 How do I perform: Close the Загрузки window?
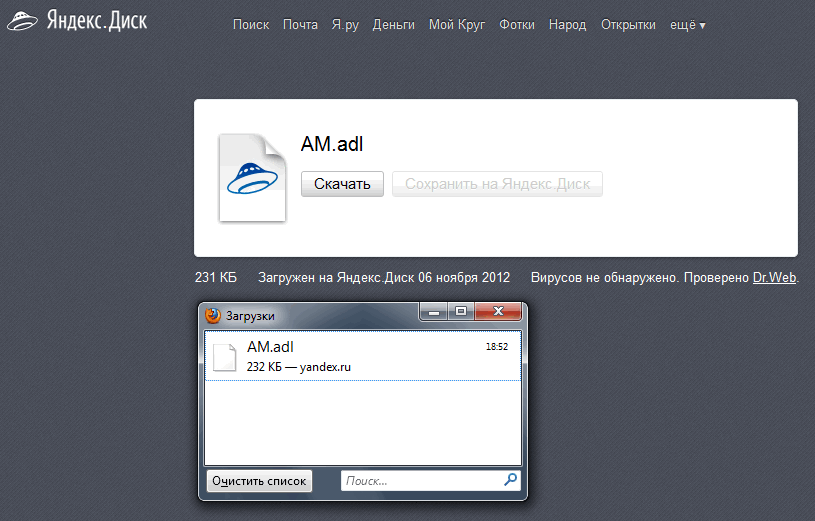tap(498, 311)
